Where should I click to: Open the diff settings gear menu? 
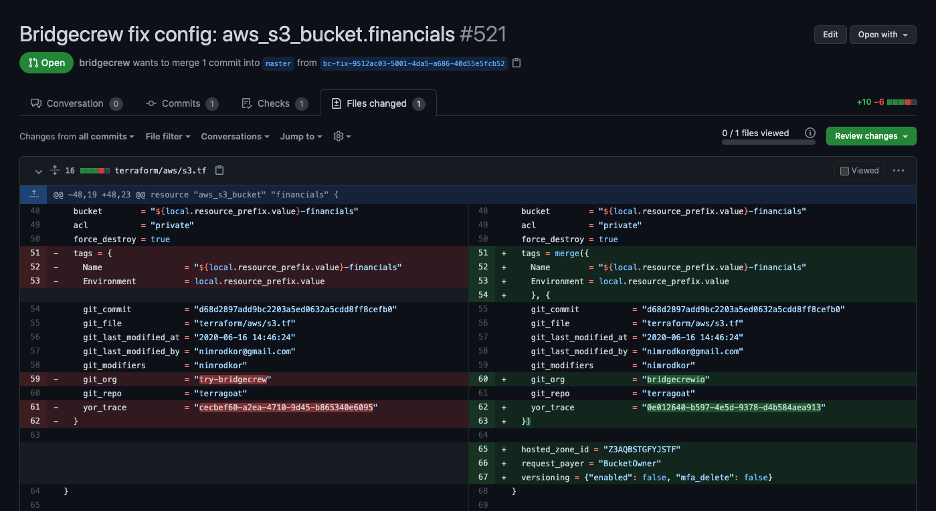[x=342, y=137]
